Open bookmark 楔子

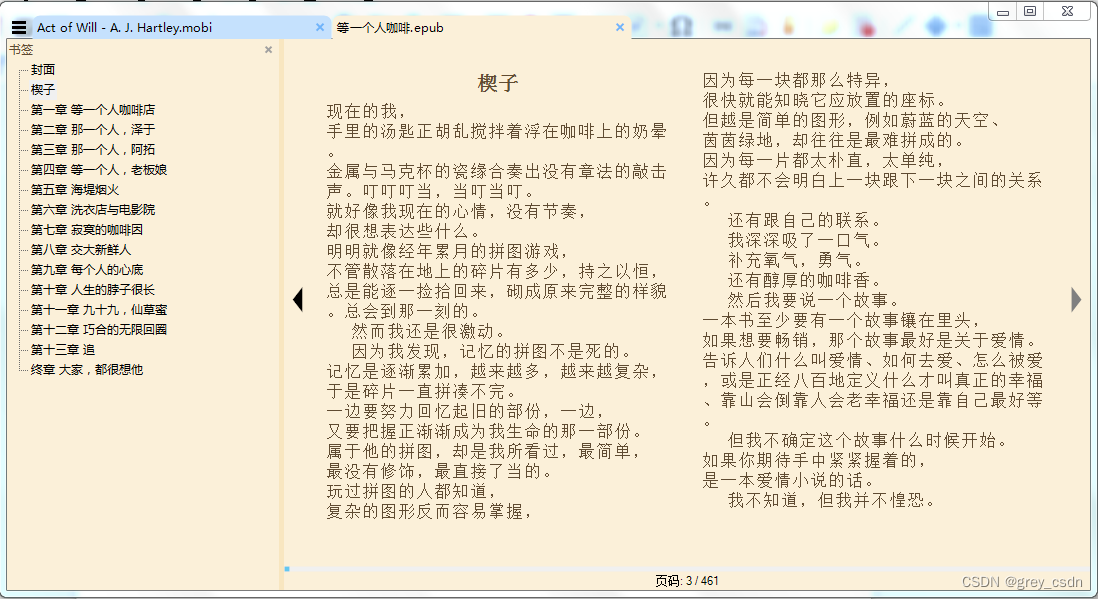(x=43, y=90)
